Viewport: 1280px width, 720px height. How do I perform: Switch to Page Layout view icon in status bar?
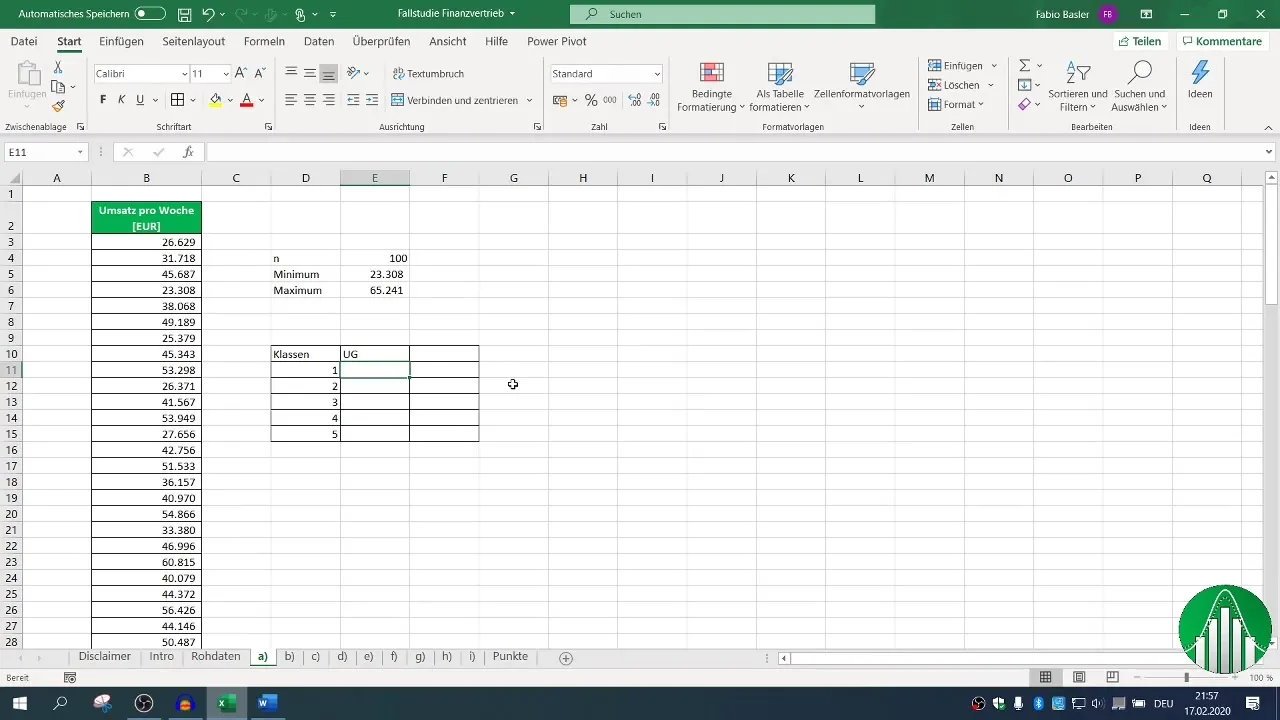pyautogui.click(x=1079, y=677)
